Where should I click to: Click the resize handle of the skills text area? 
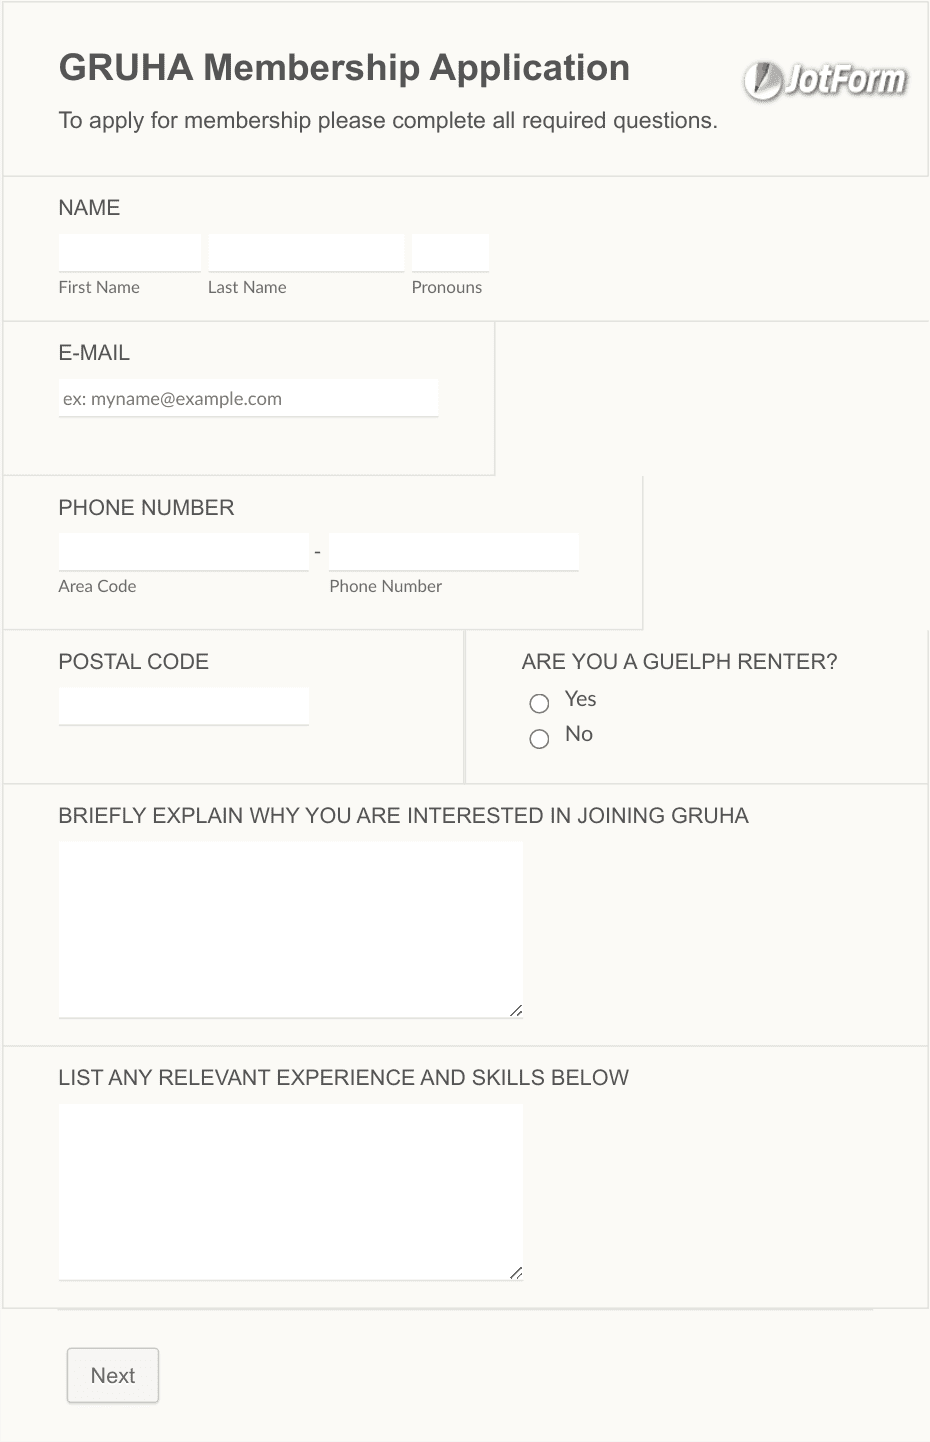pyautogui.click(x=517, y=1273)
